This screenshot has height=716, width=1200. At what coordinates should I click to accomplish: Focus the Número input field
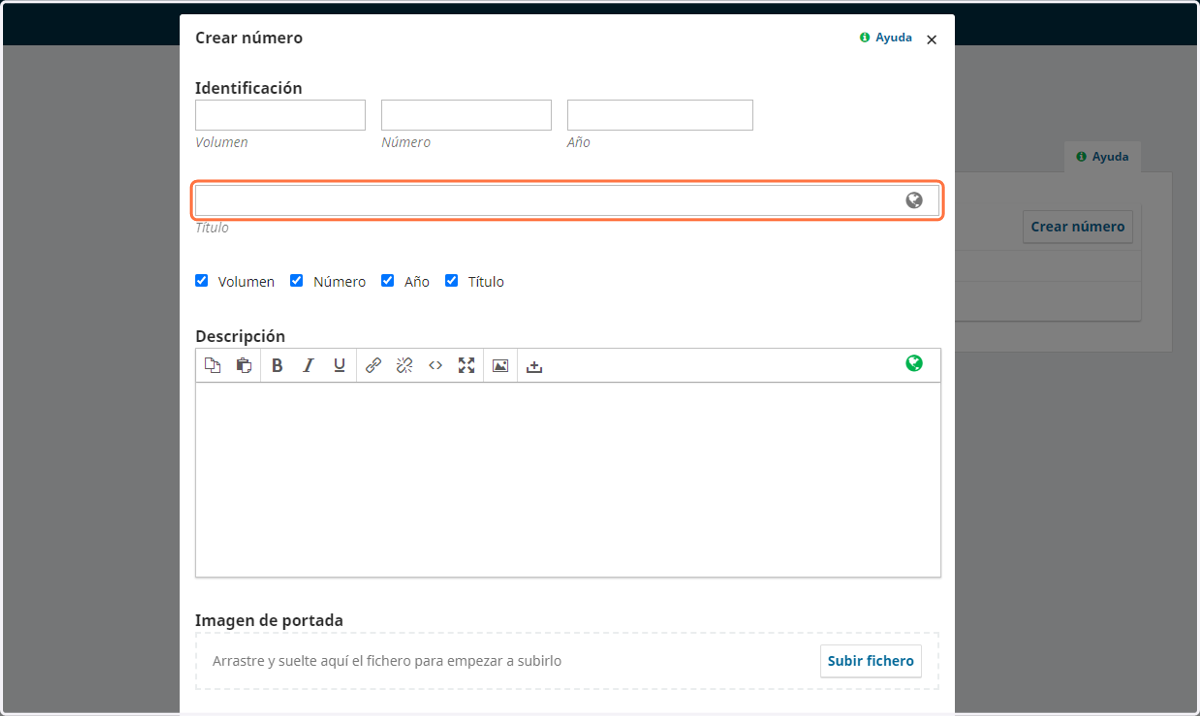point(466,115)
